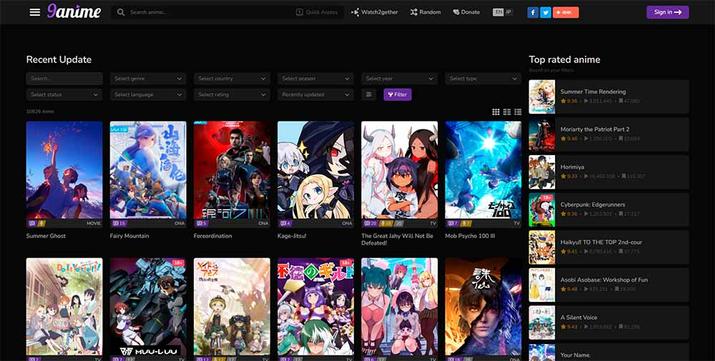
Task: Expand the Select rating dropdown
Action: [x=232, y=94]
